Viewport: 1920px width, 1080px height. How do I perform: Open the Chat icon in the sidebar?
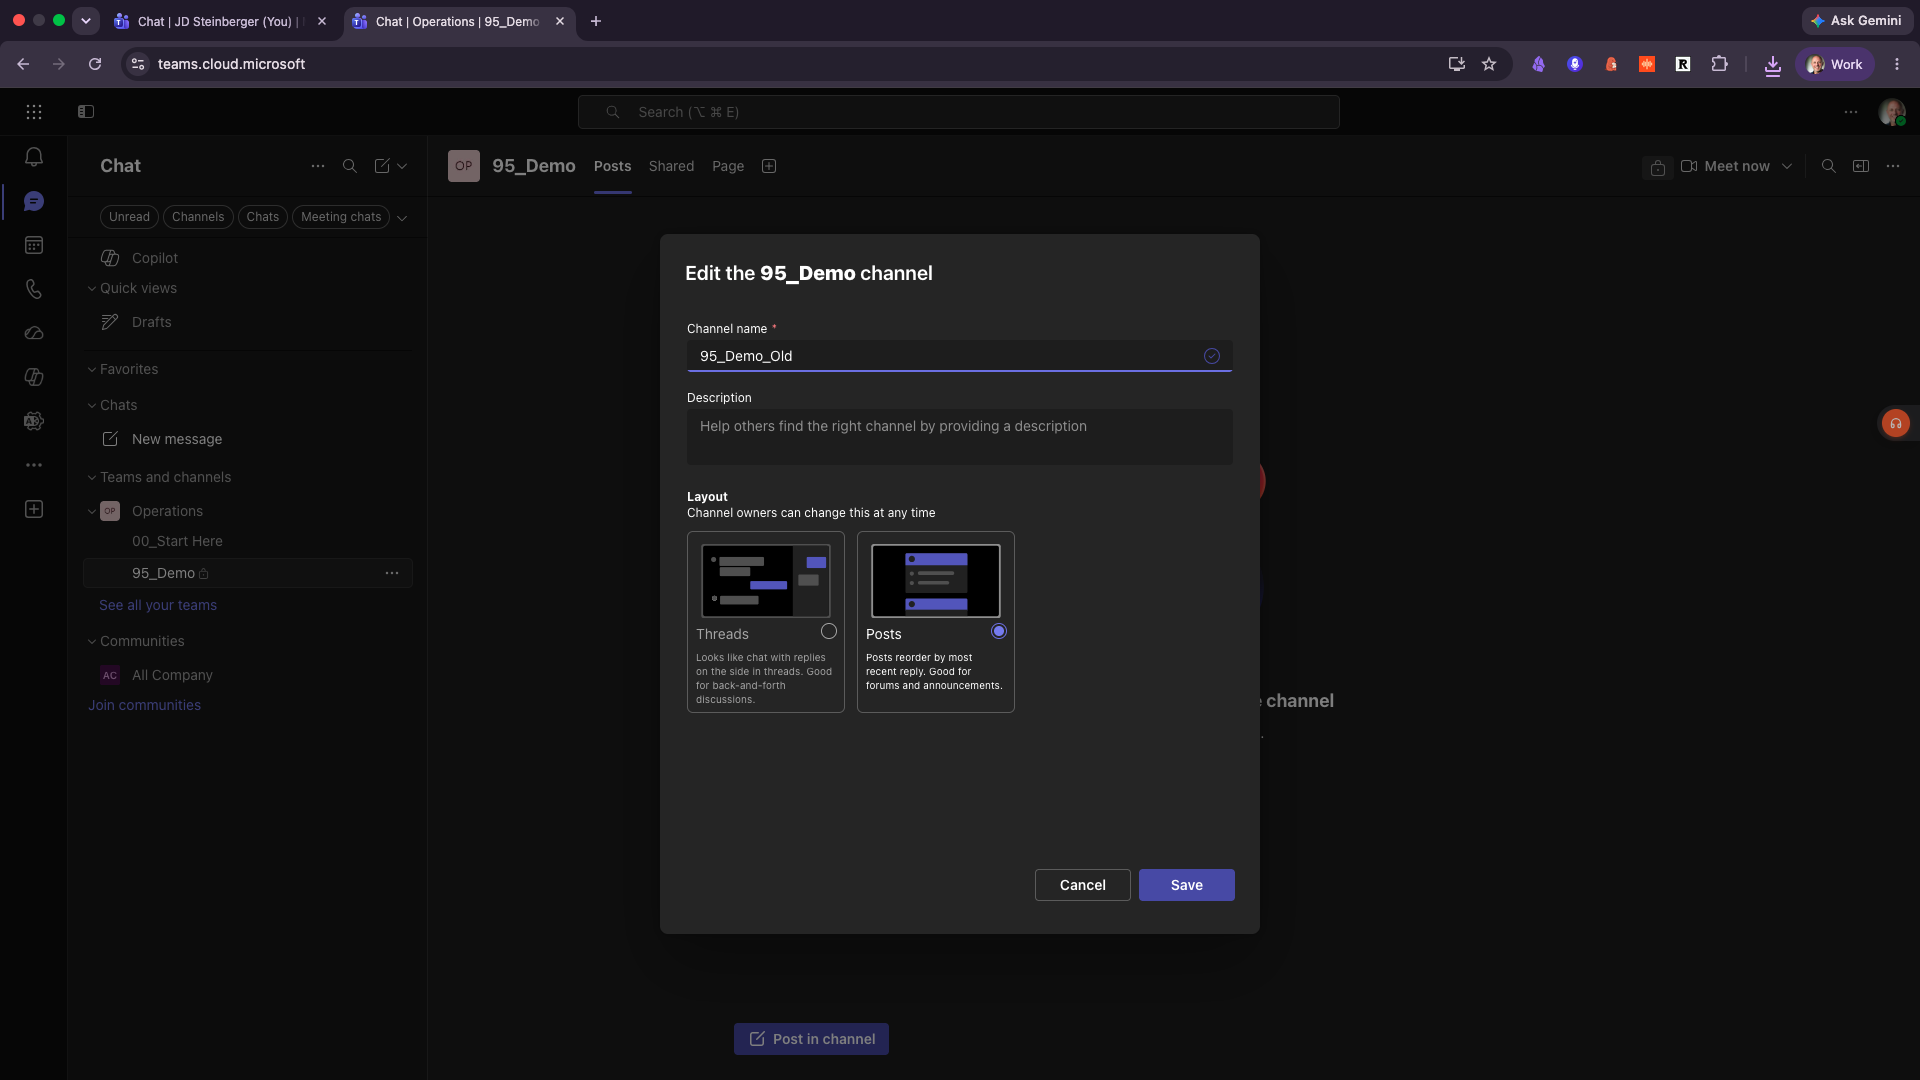click(34, 201)
